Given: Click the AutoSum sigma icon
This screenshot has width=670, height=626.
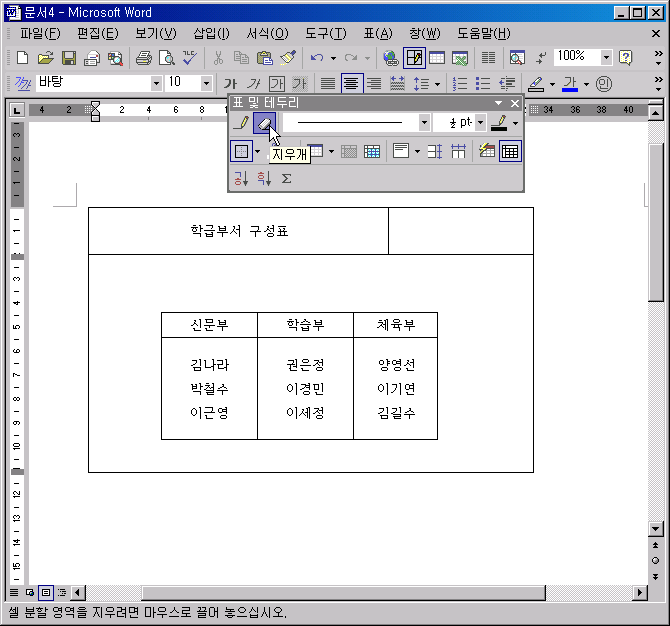Looking at the screenshot, I should pyautogui.click(x=286, y=178).
